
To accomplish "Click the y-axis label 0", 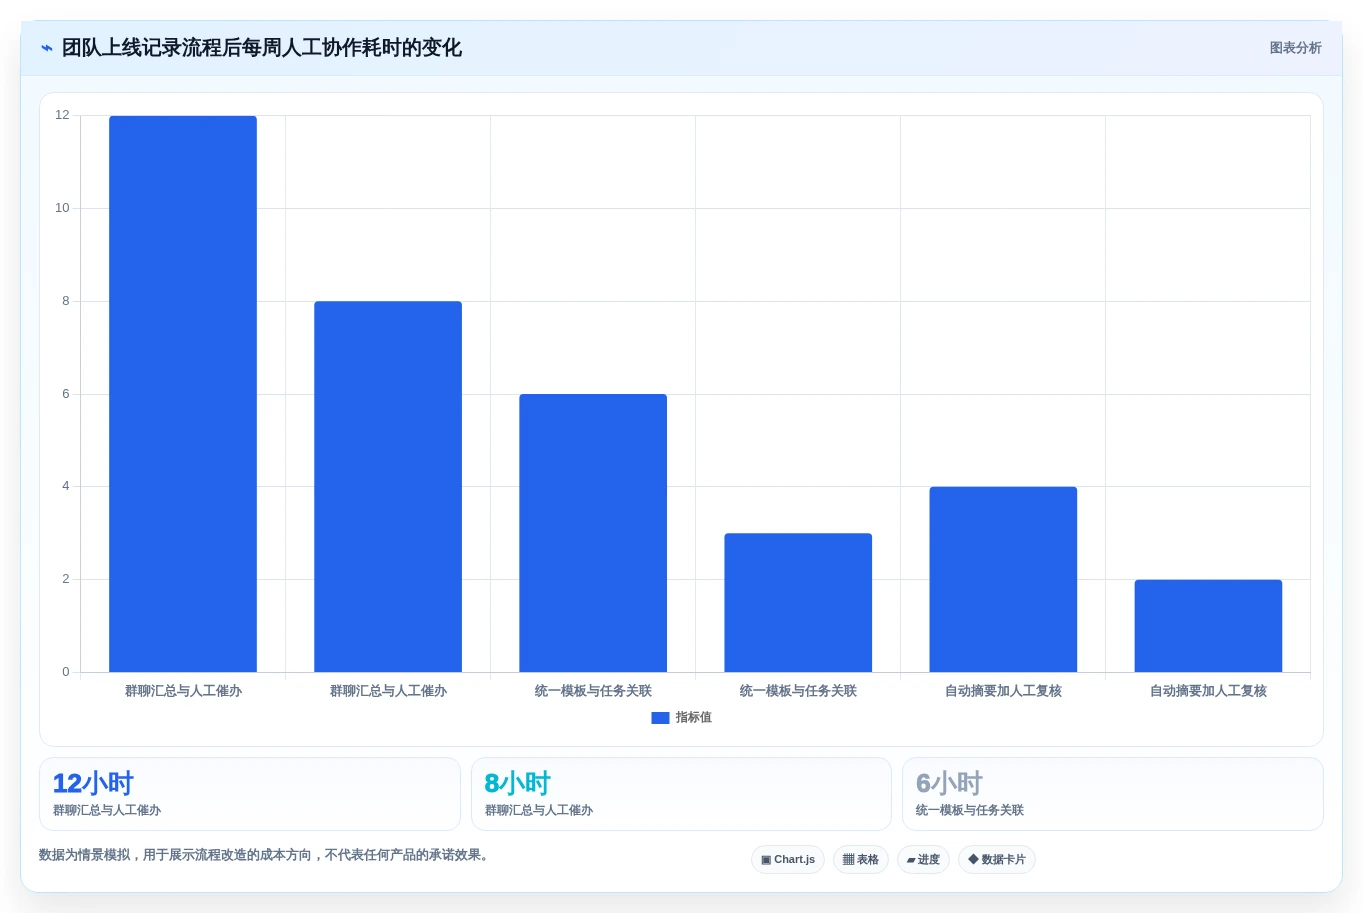I will (66, 672).
